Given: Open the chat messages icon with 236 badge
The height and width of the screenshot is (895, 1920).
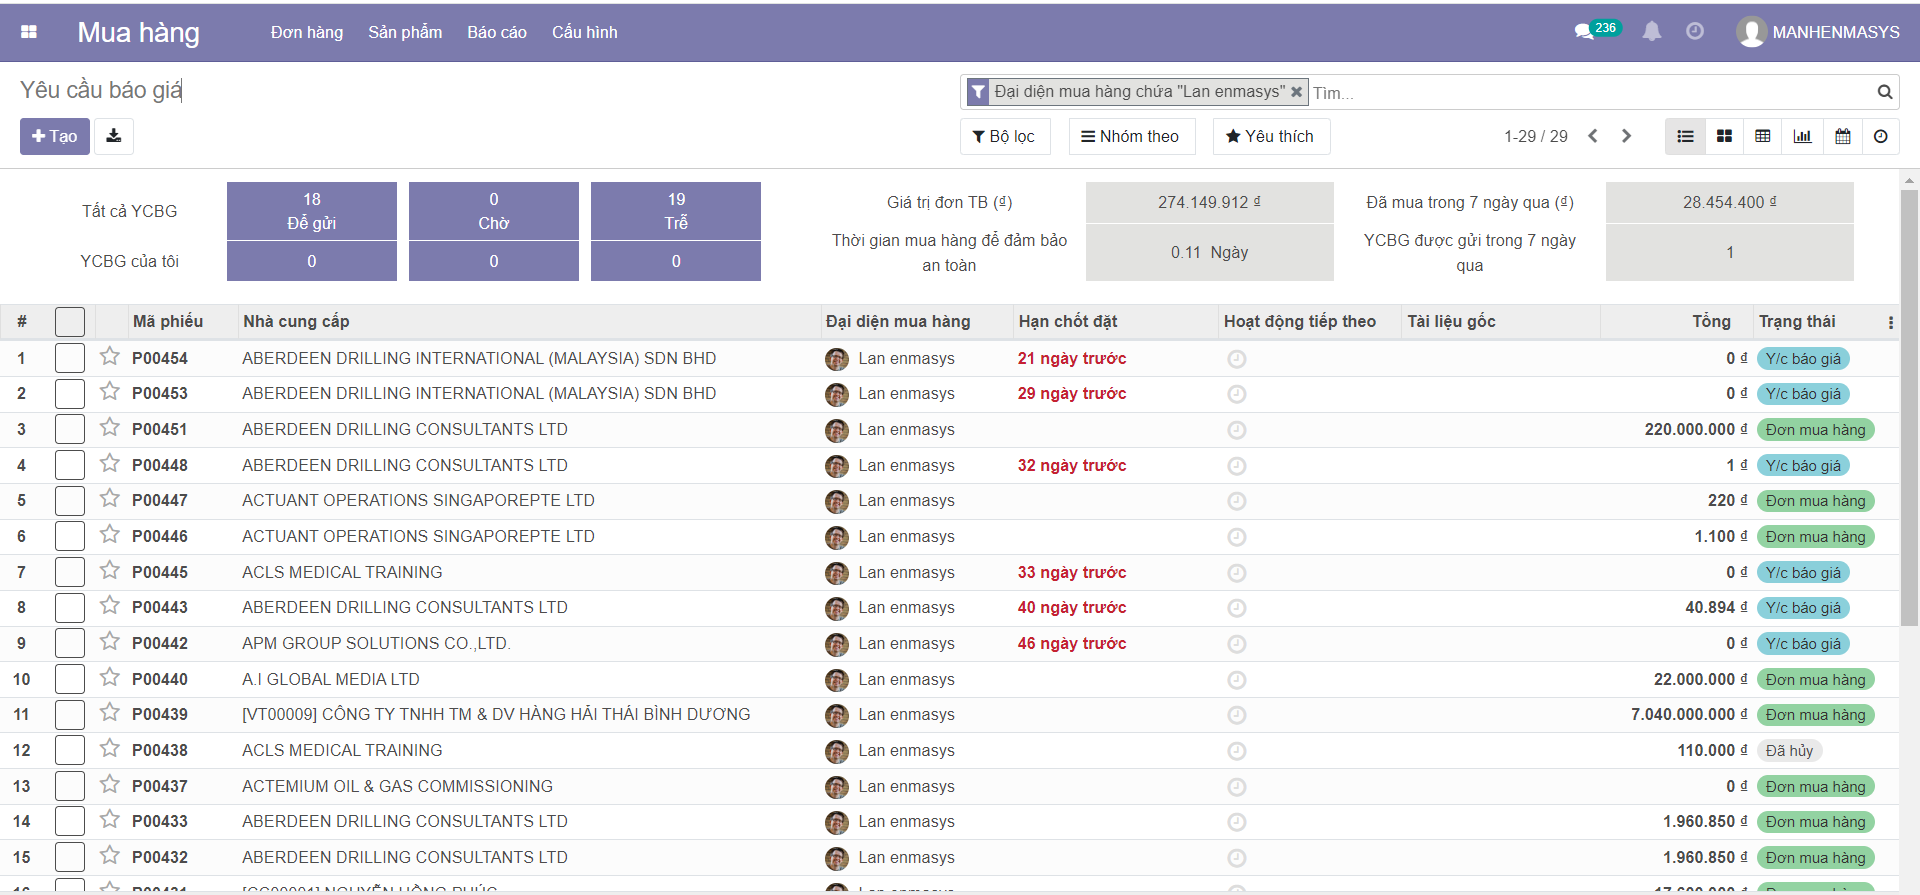Looking at the screenshot, I should click(1584, 32).
